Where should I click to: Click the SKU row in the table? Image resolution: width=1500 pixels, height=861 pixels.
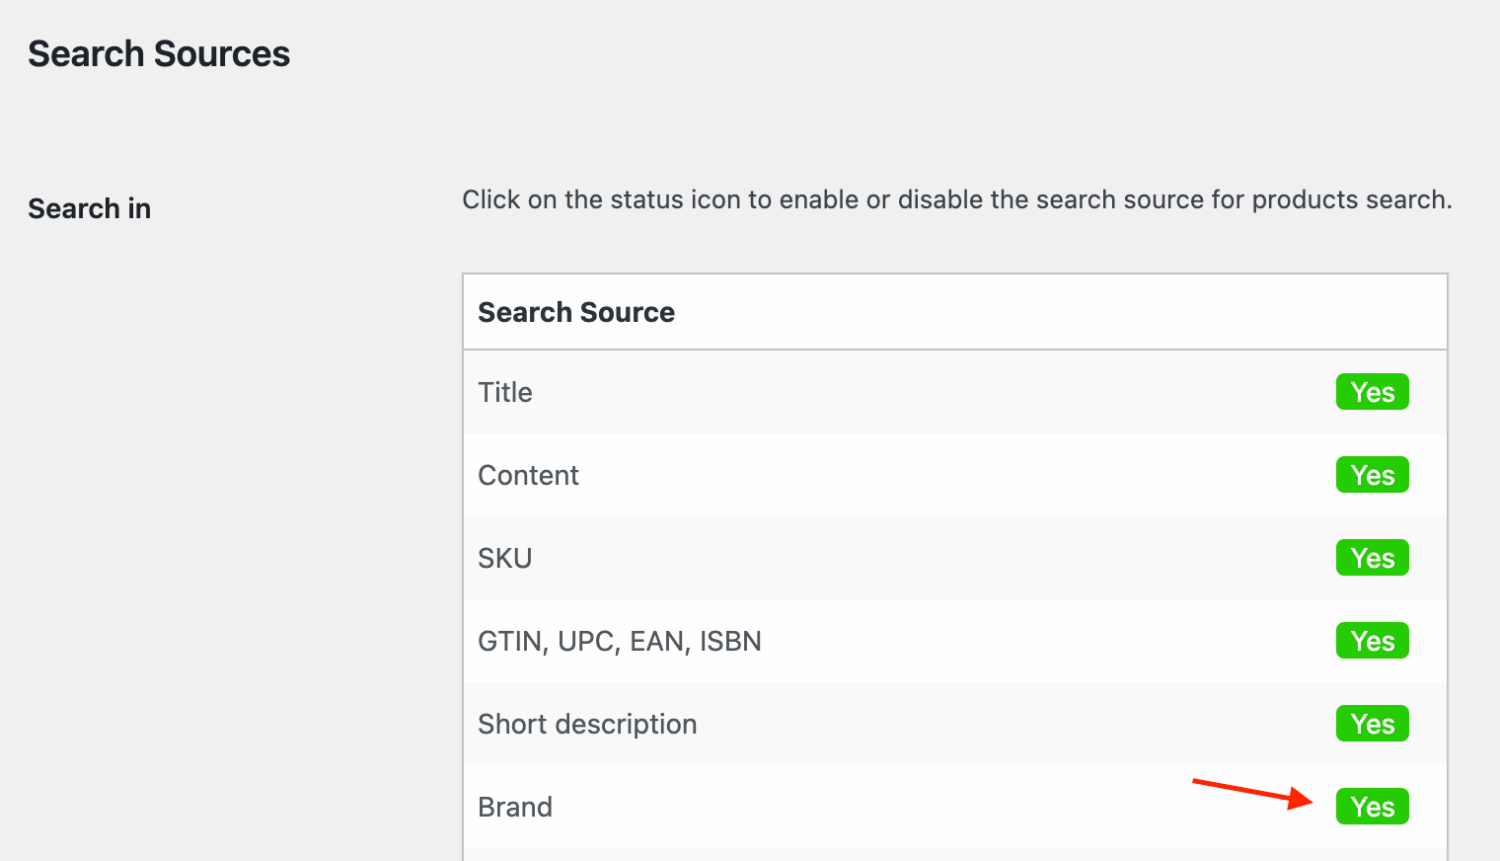(x=505, y=558)
